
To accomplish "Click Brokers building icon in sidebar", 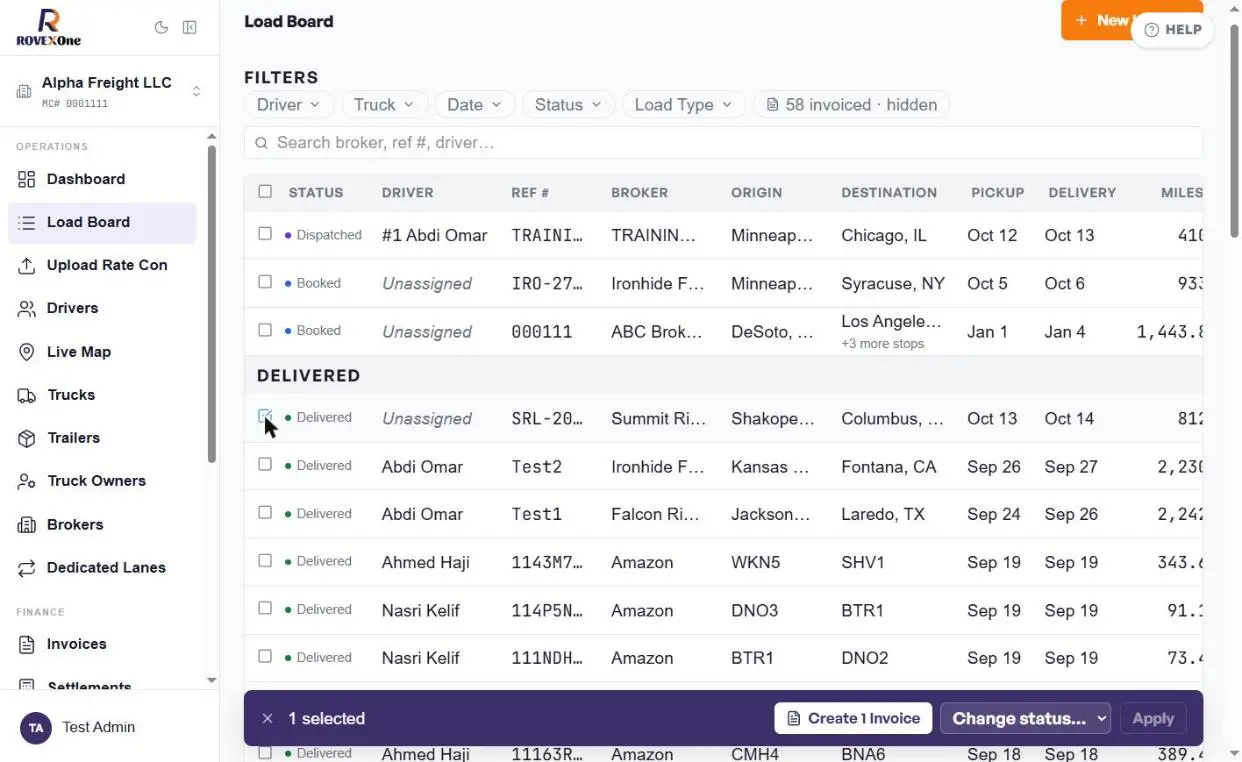I will tap(27, 525).
